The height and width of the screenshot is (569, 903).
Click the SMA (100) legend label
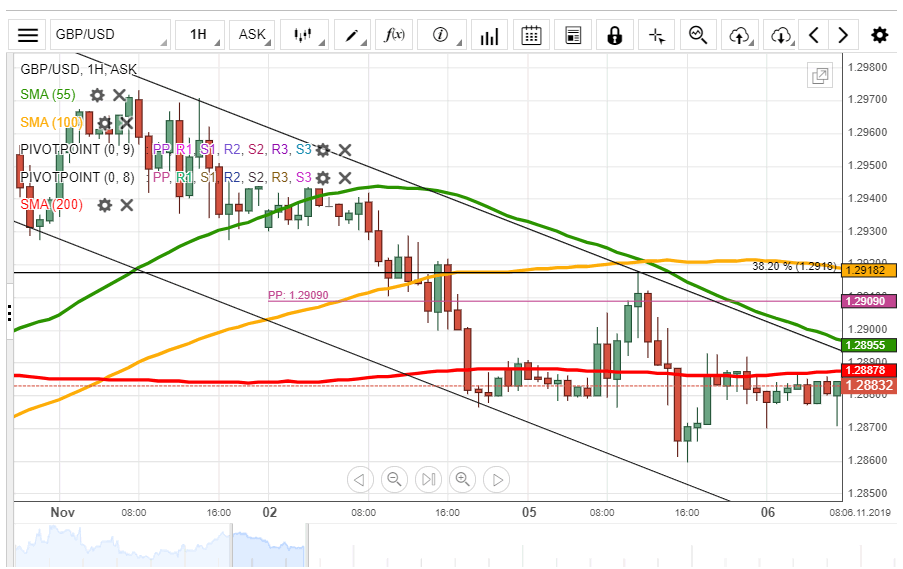pyautogui.click(x=51, y=122)
